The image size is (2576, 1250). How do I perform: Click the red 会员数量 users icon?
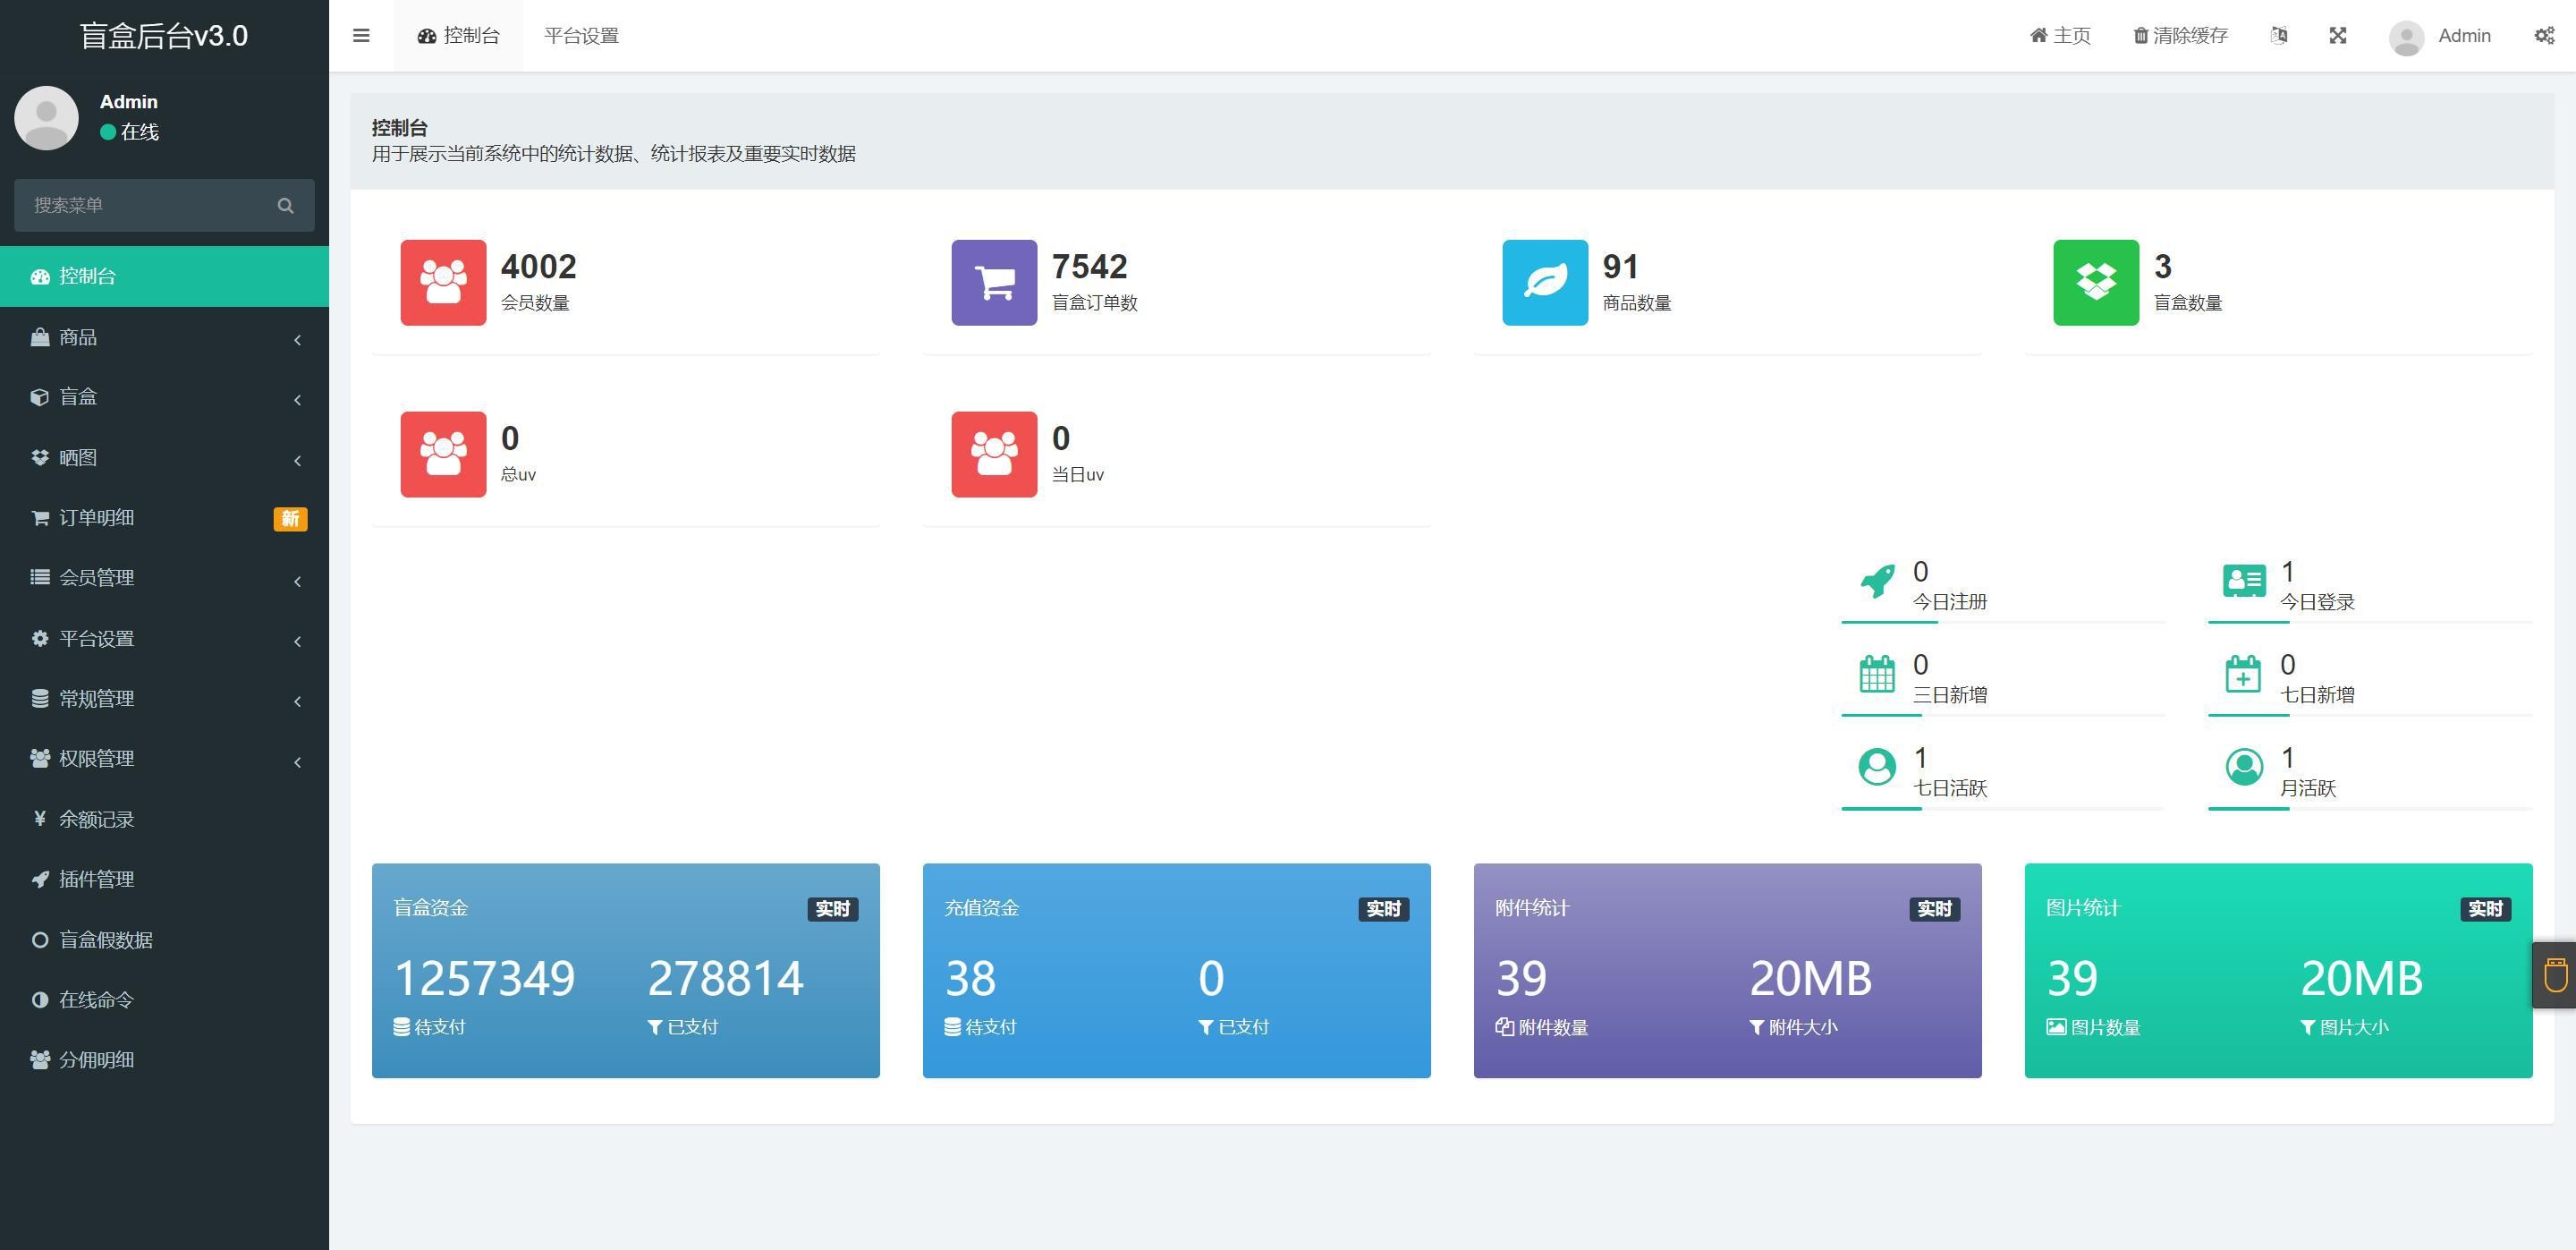[x=443, y=282]
